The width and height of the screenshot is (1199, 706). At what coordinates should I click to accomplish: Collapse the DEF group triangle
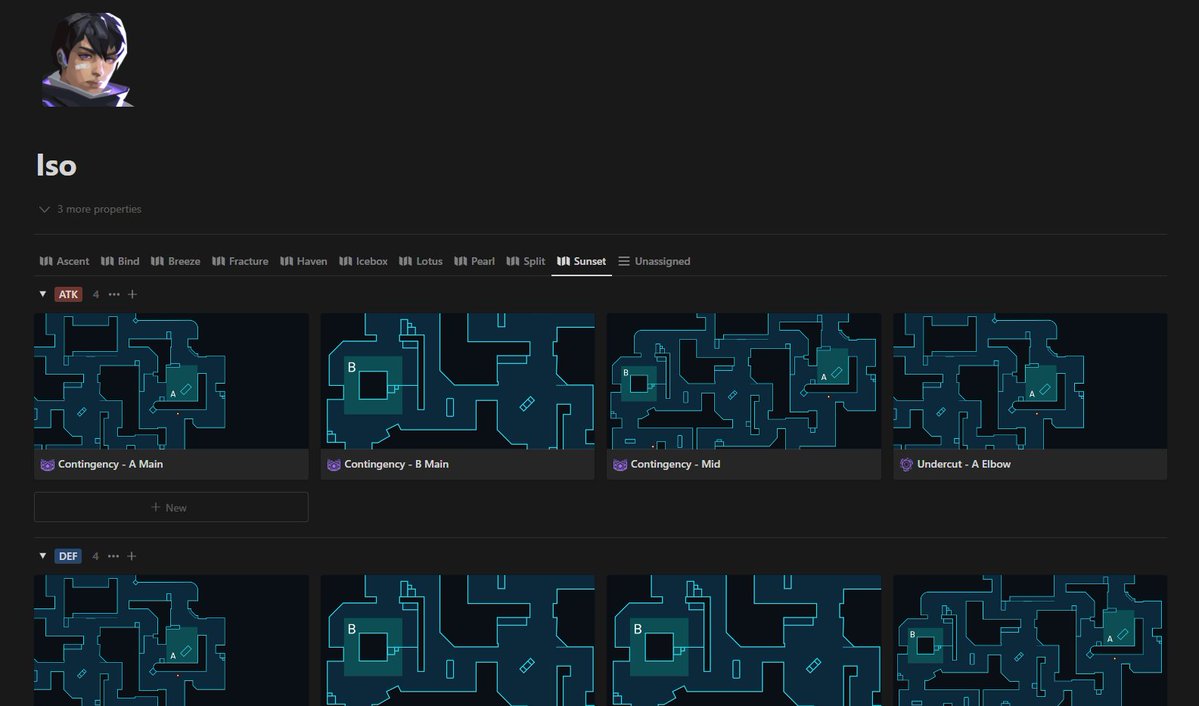43,555
